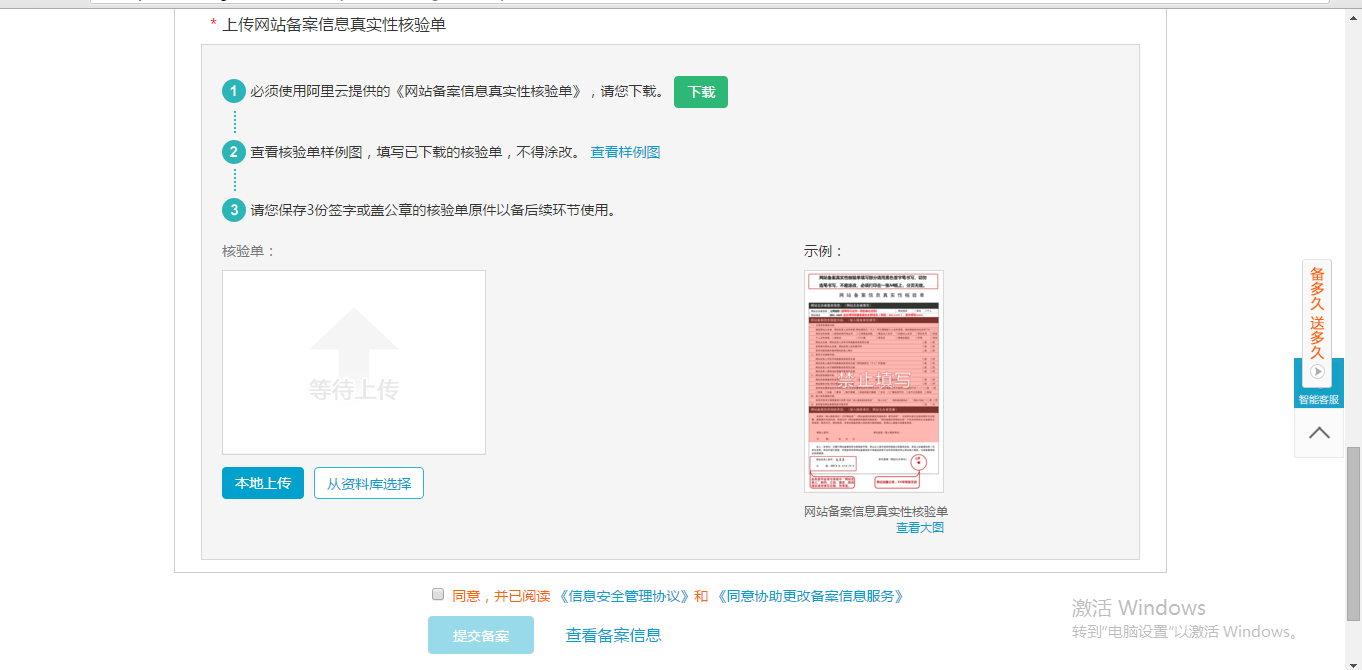Open the 查看样例图 sample image link

[625, 152]
